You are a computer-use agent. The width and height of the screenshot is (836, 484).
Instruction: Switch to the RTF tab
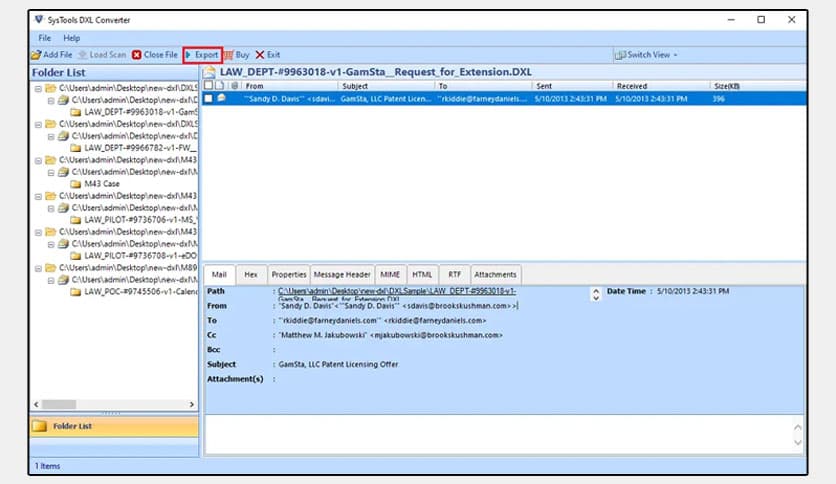coord(454,275)
